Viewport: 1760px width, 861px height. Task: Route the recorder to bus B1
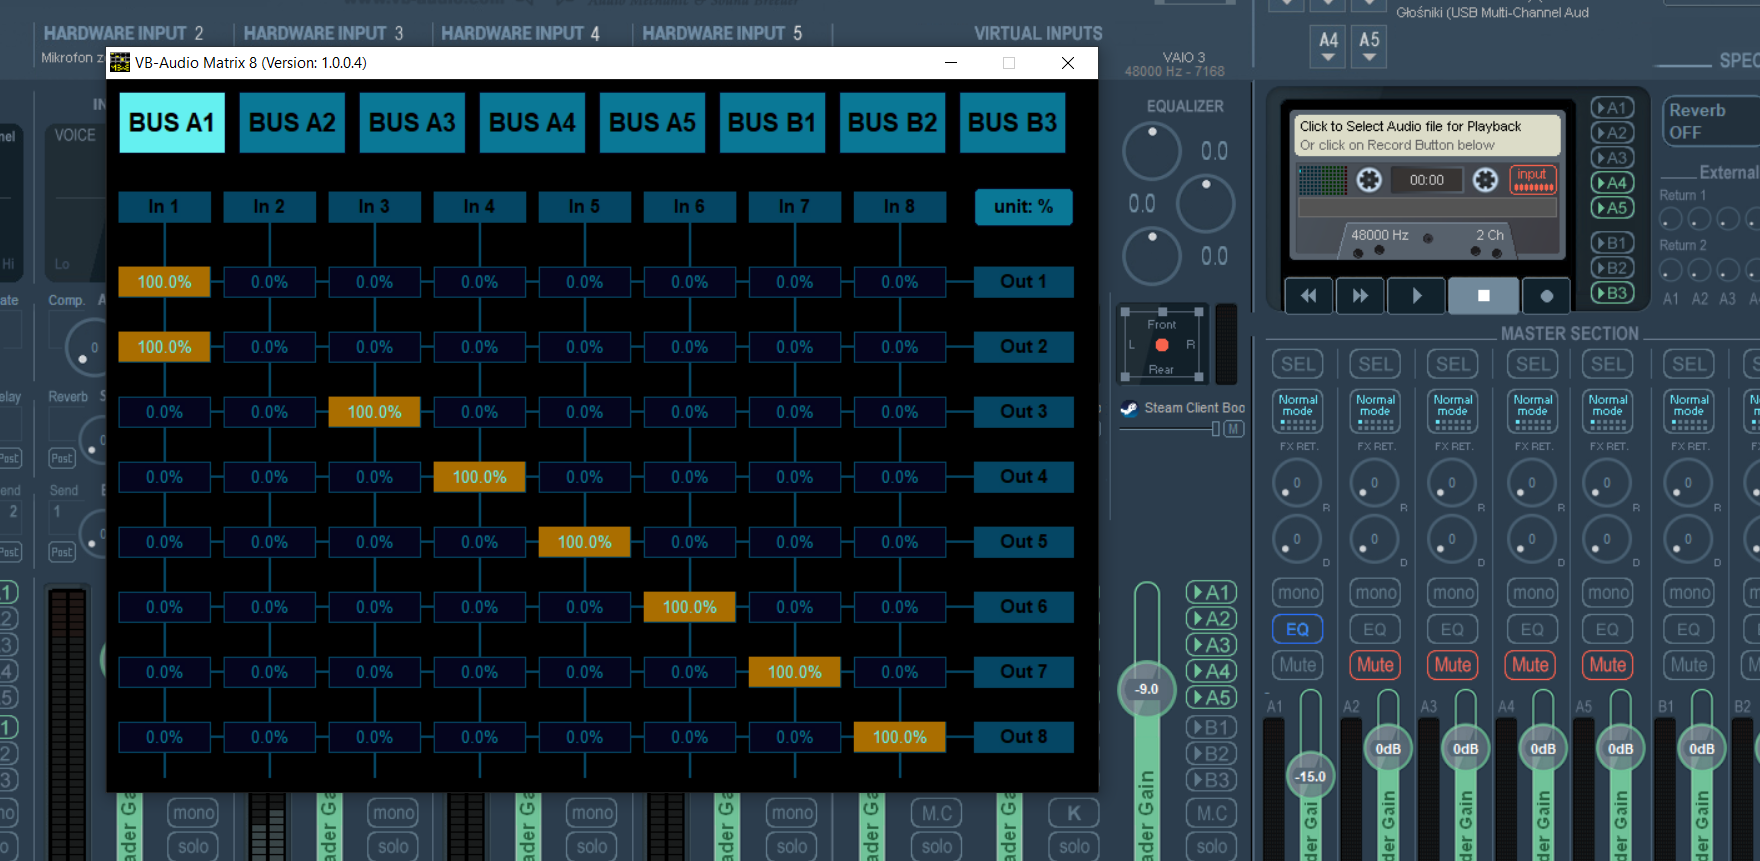pos(1612,243)
